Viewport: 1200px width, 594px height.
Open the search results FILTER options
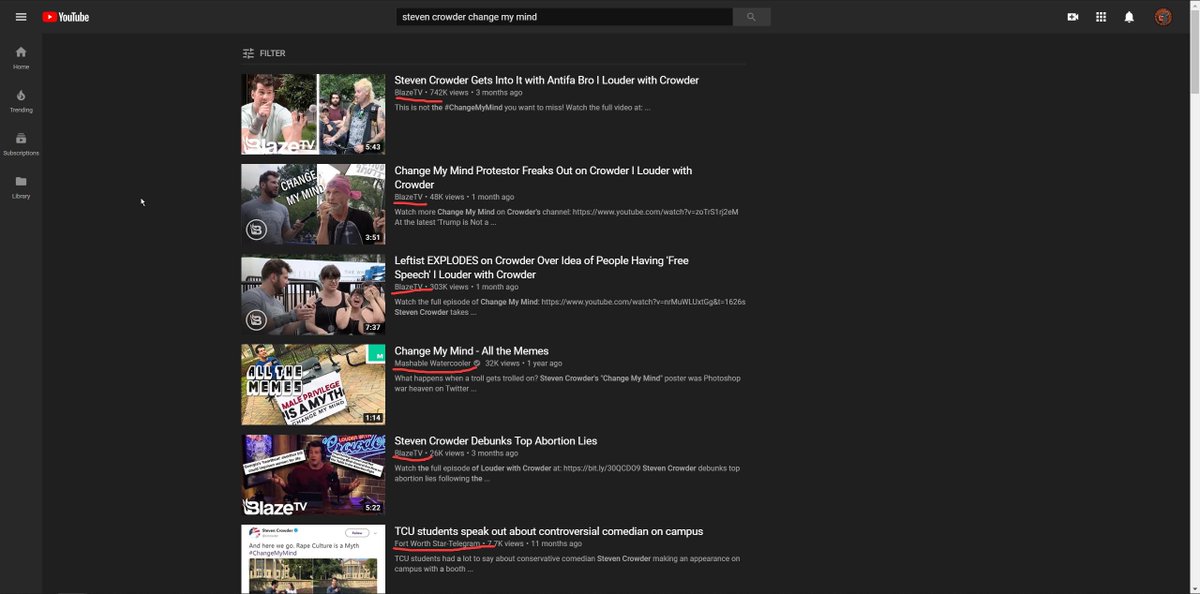pyautogui.click(x=264, y=53)
